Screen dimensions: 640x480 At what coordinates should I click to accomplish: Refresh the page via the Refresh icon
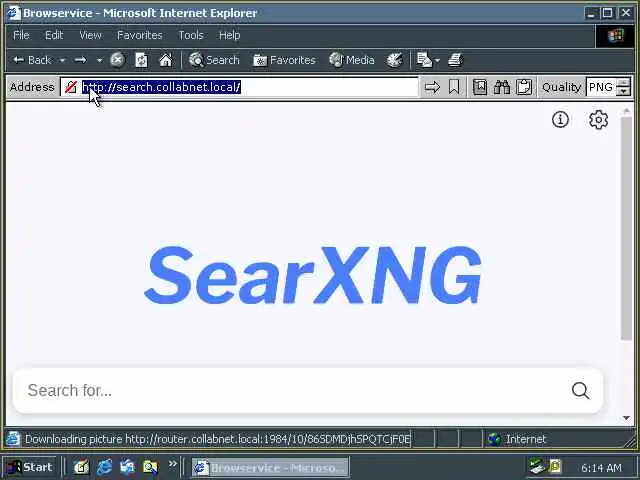coord(141,60)
